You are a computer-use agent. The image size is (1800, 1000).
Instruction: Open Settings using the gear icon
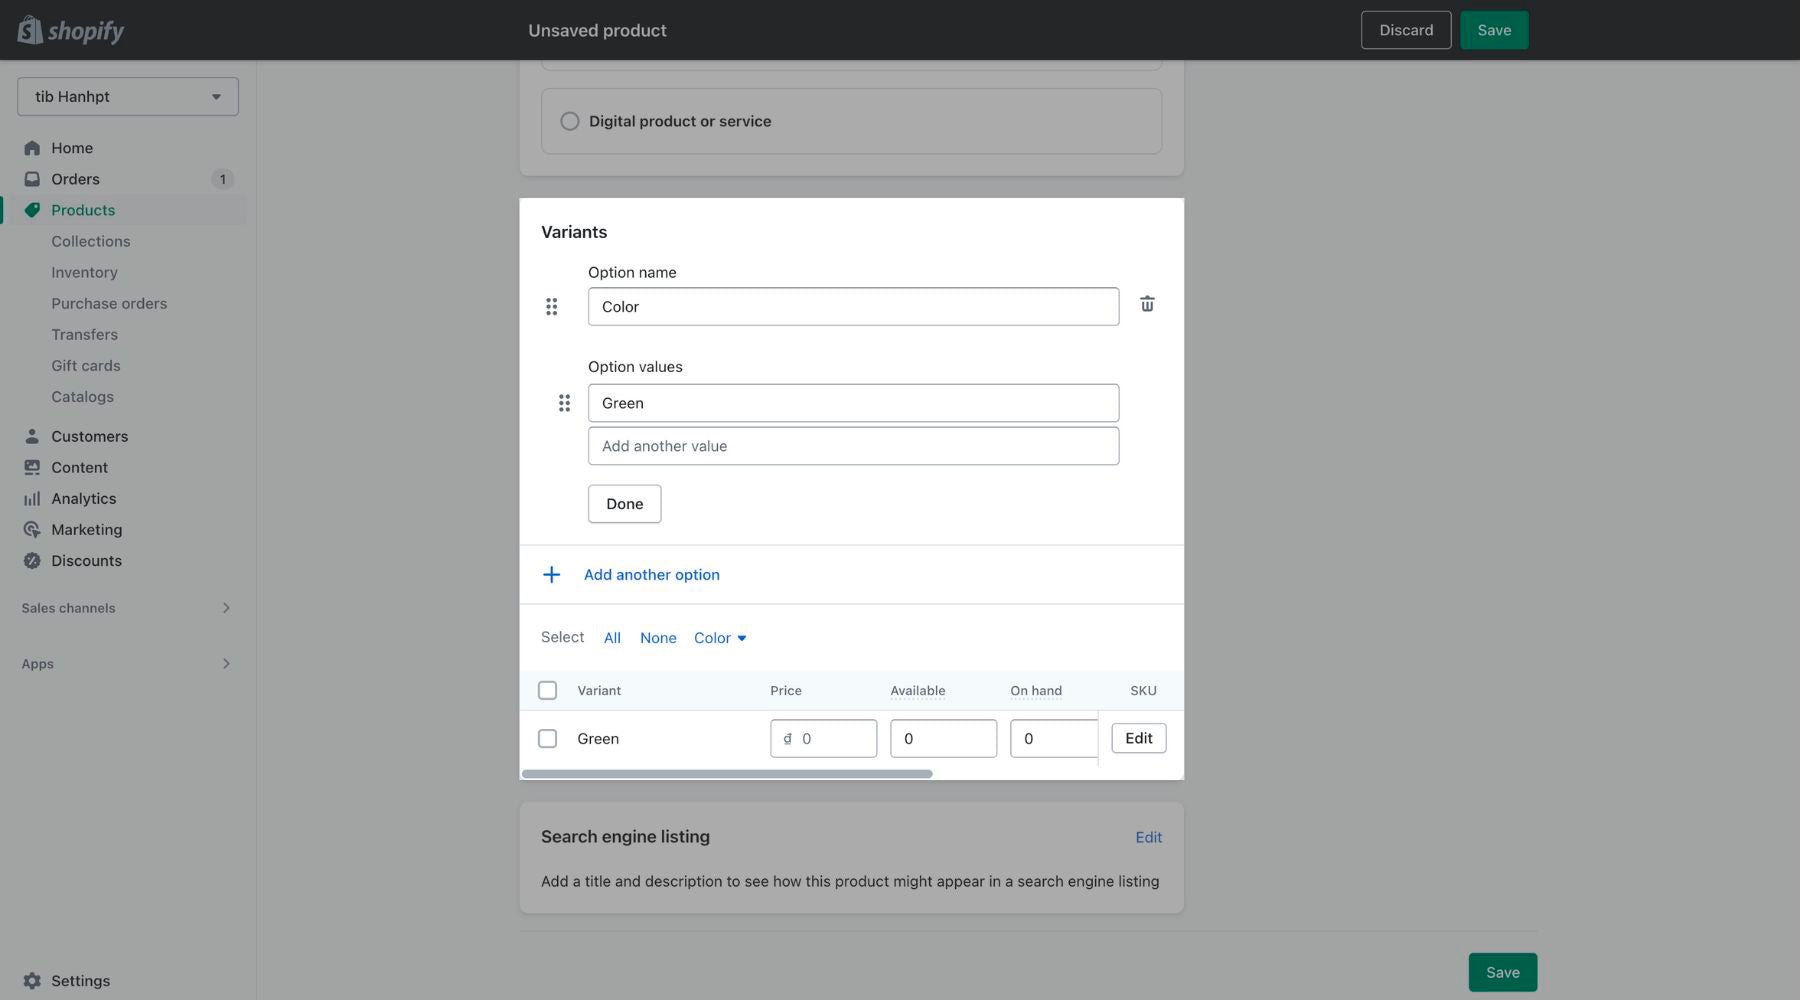click(32, 981)
